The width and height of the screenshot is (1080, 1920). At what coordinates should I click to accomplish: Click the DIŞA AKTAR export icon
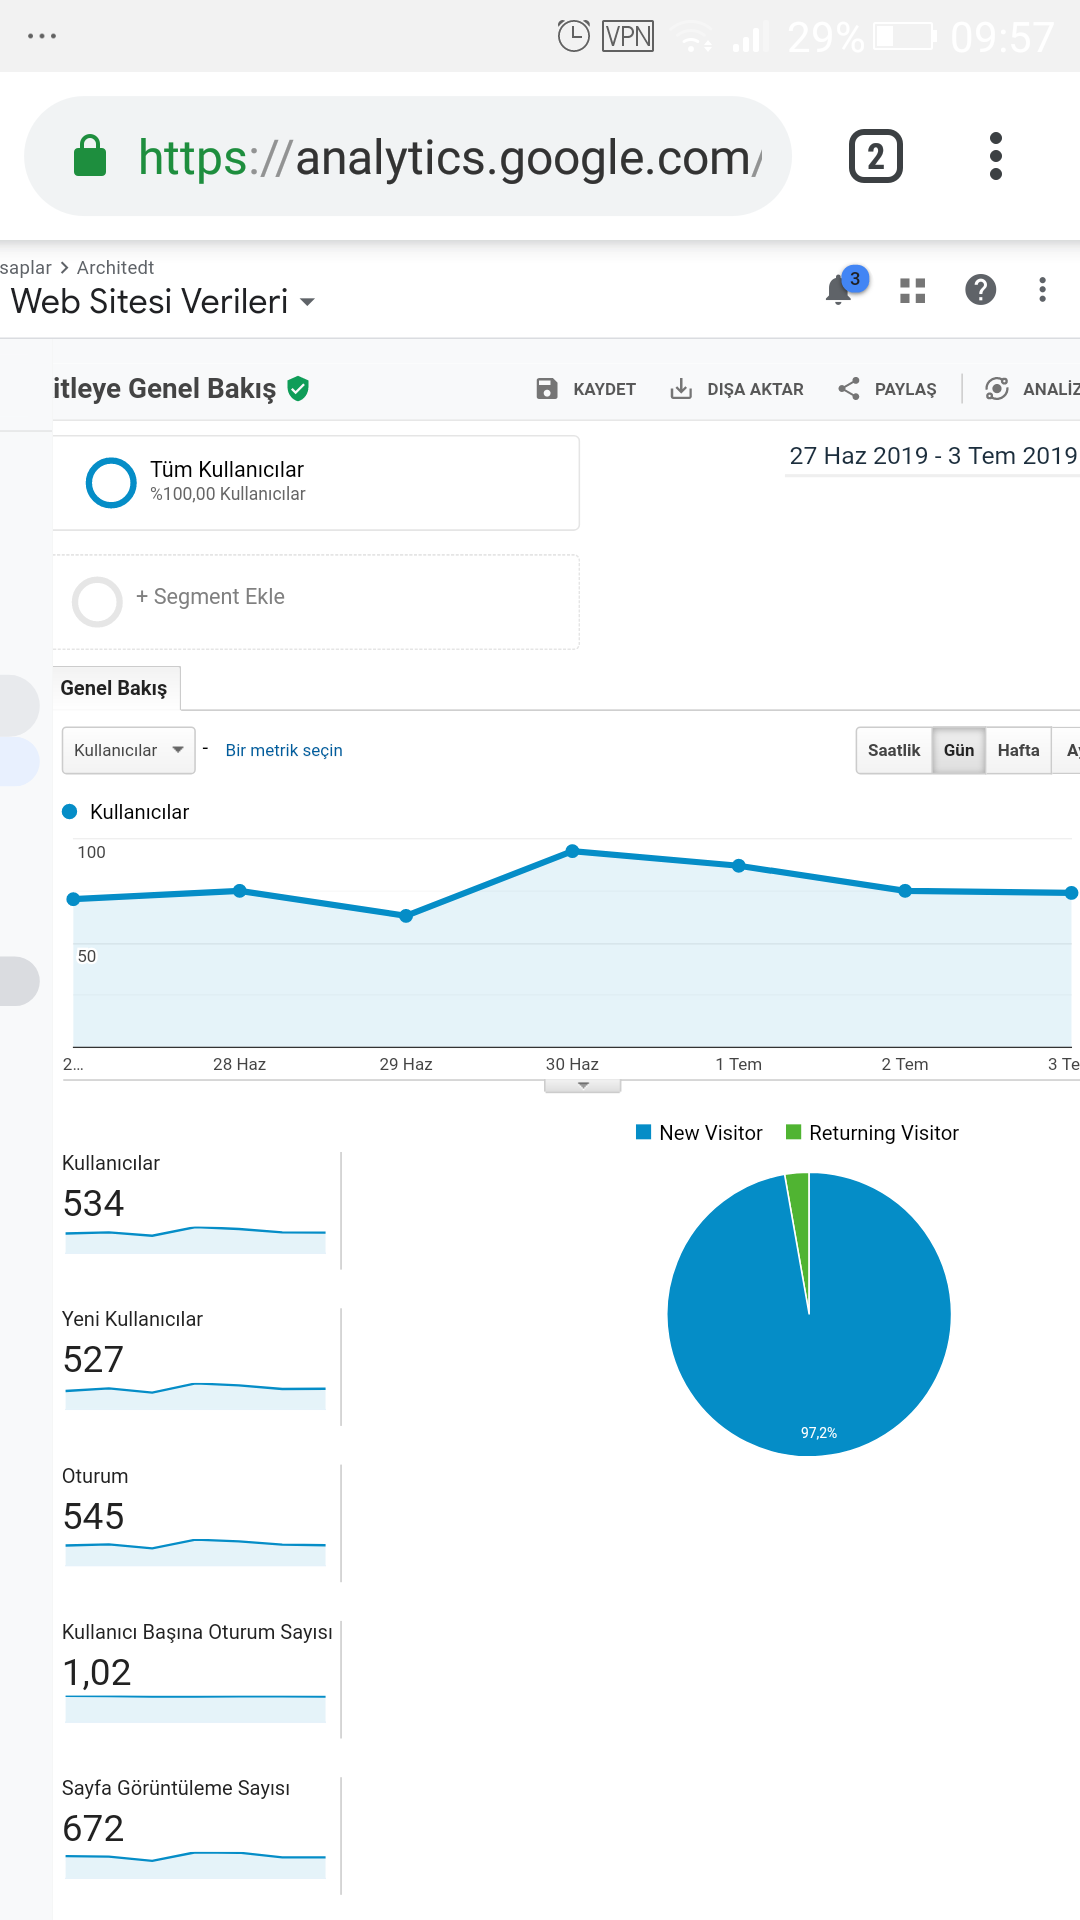(680, 389)
